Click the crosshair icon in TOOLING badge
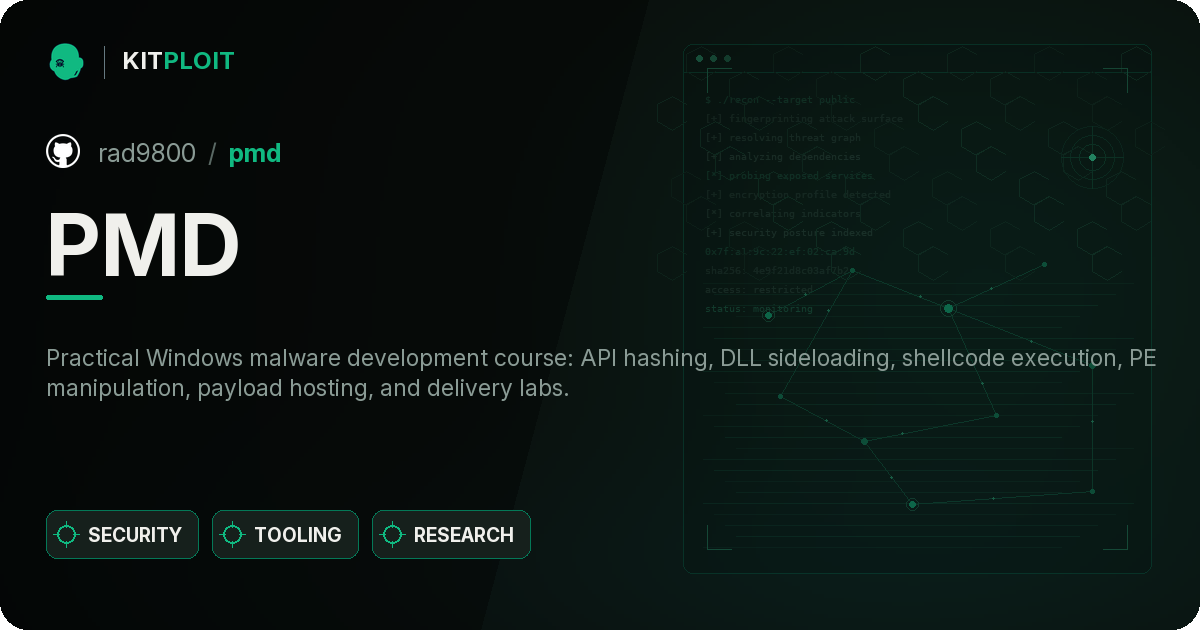The height and width of the screenshot is (630, 1200). (233, 535)
